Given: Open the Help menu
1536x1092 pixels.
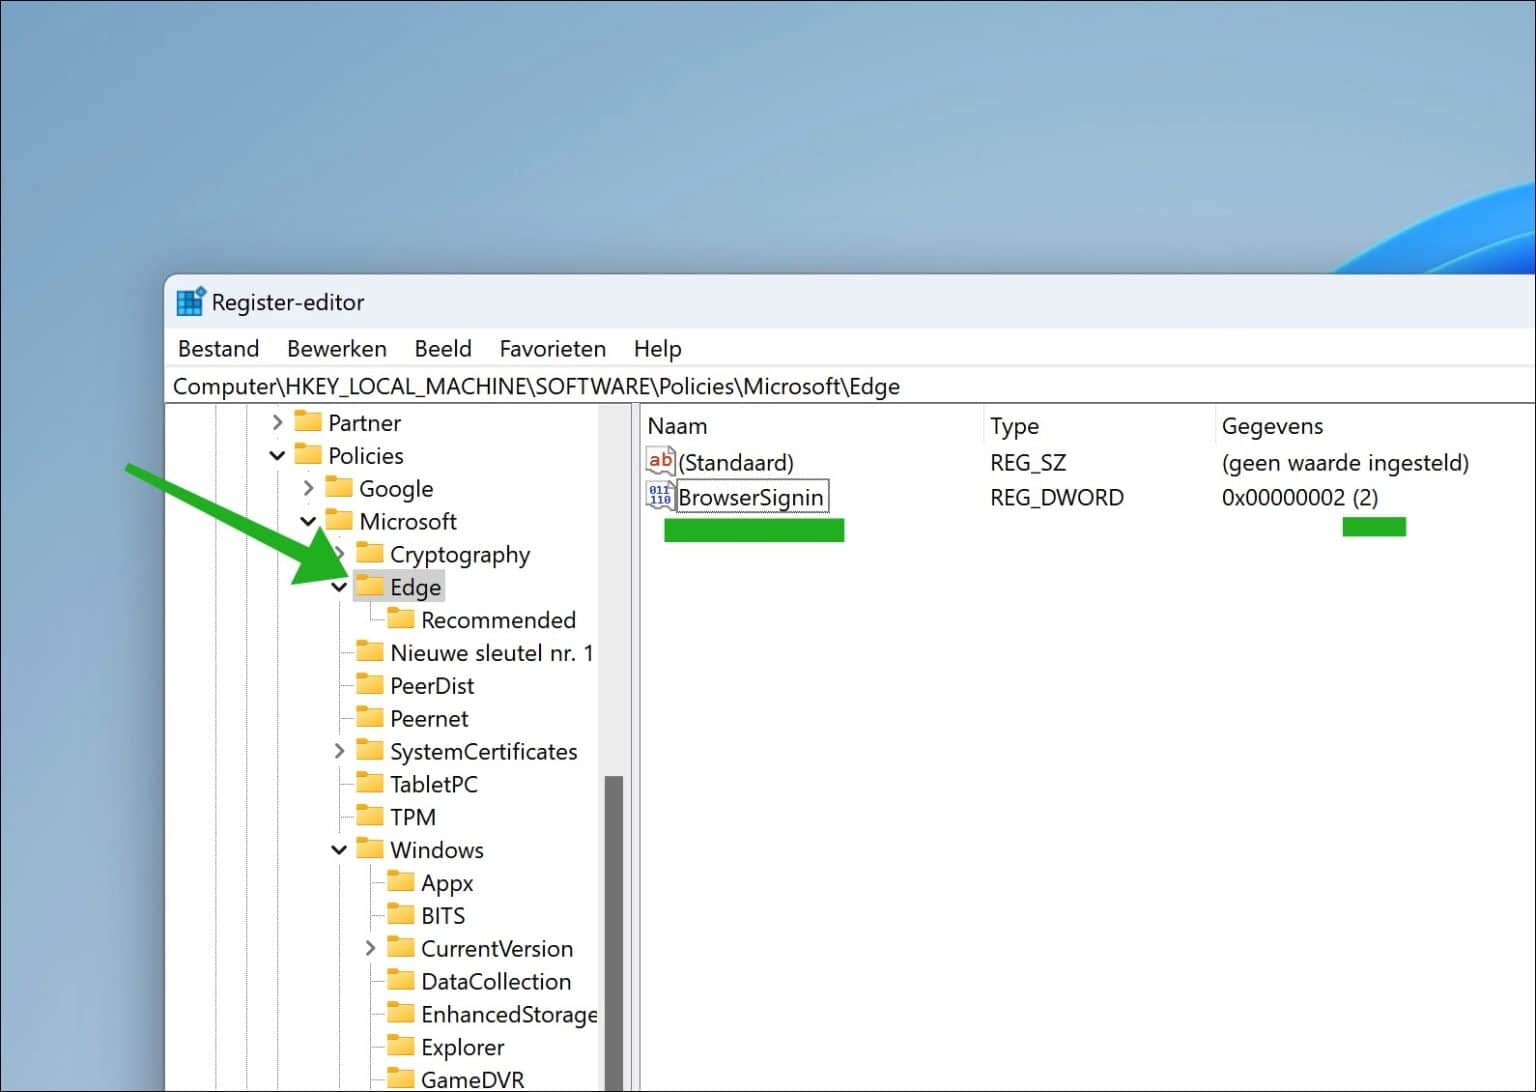Looking at the screenshot, I should (x=657, y=349).
